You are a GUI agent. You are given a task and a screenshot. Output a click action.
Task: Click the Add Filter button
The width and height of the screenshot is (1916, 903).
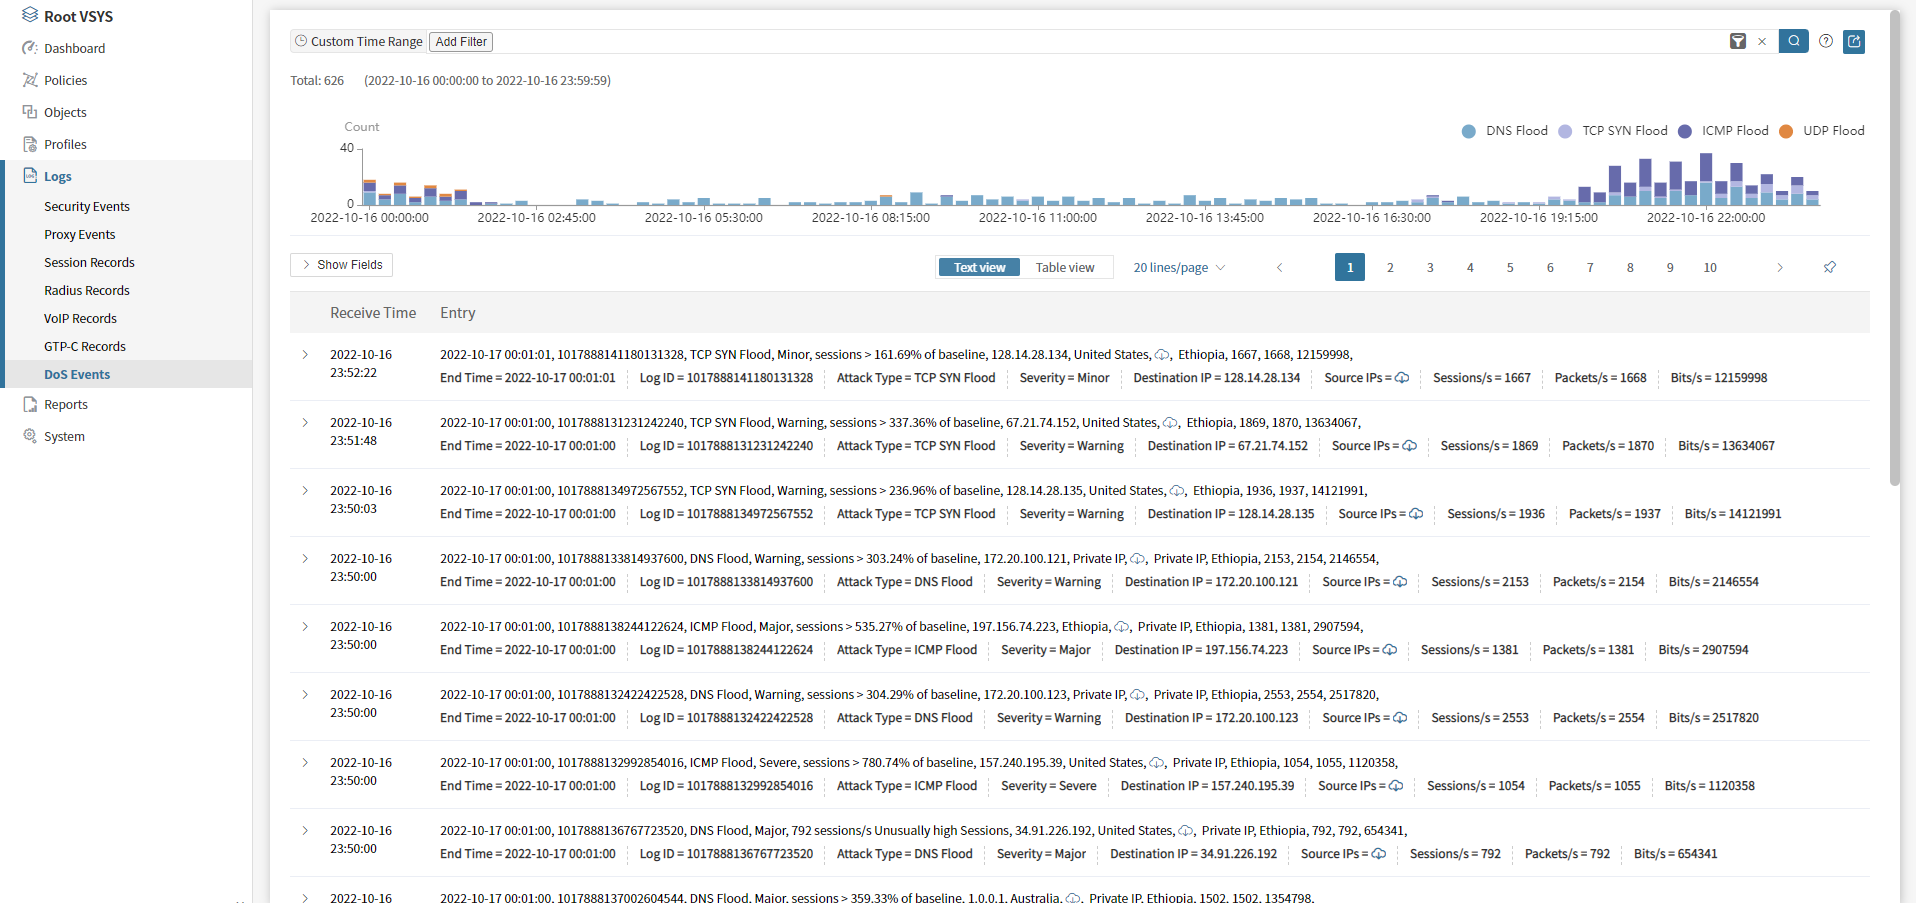(x=461, y=42)
